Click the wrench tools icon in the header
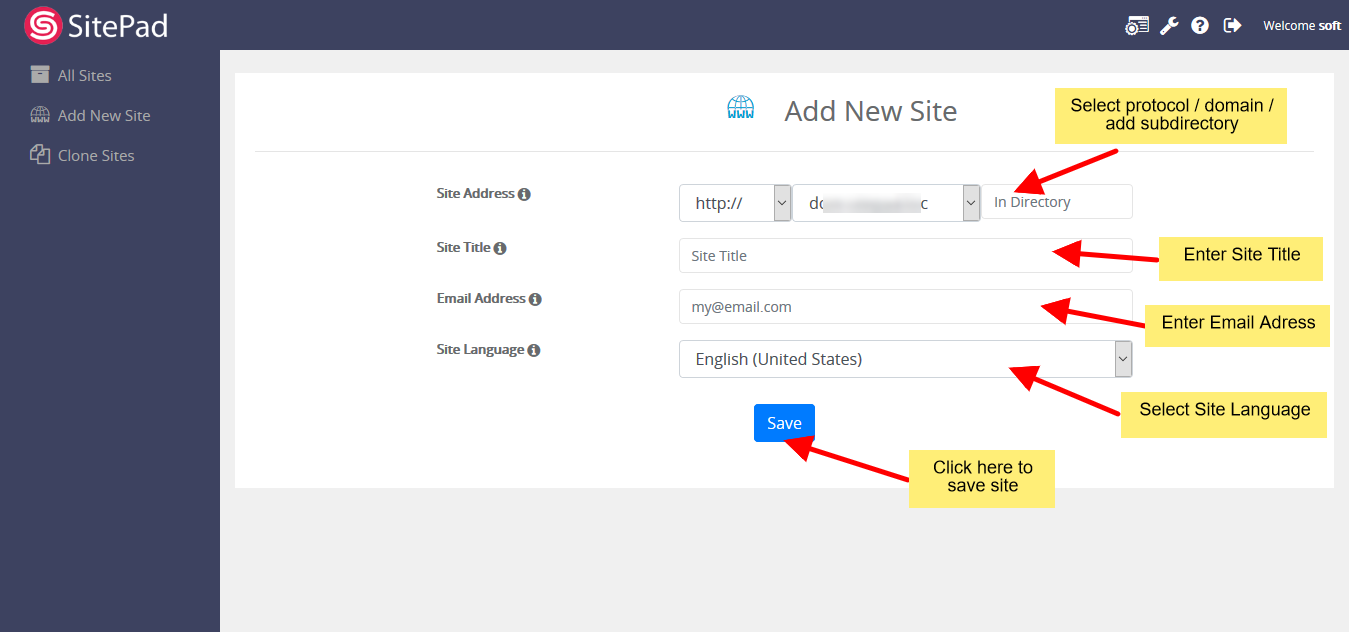The height and width of the screenshot is (632, 1349). click(1168, 24)
